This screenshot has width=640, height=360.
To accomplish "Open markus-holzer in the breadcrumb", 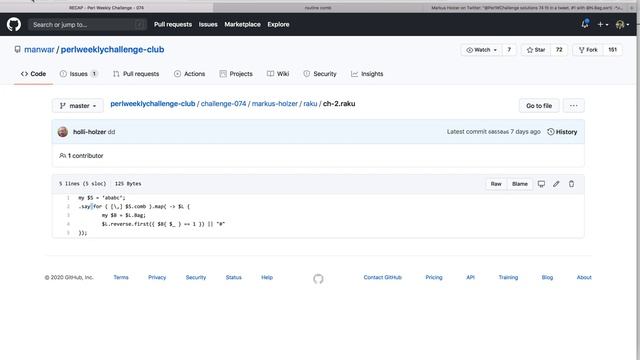I will pyautogui.click(x=275, y=104).
